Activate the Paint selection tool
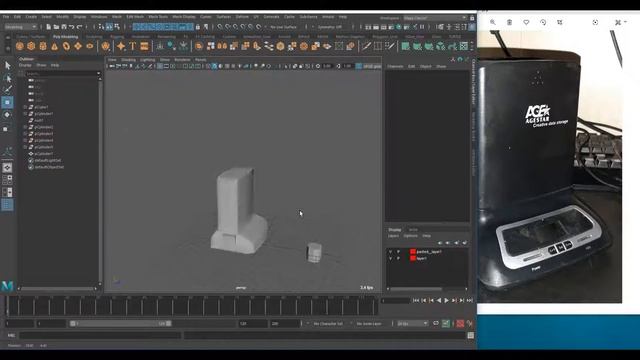The width and height of the screenshot is (640, 360). click(7, 89)
